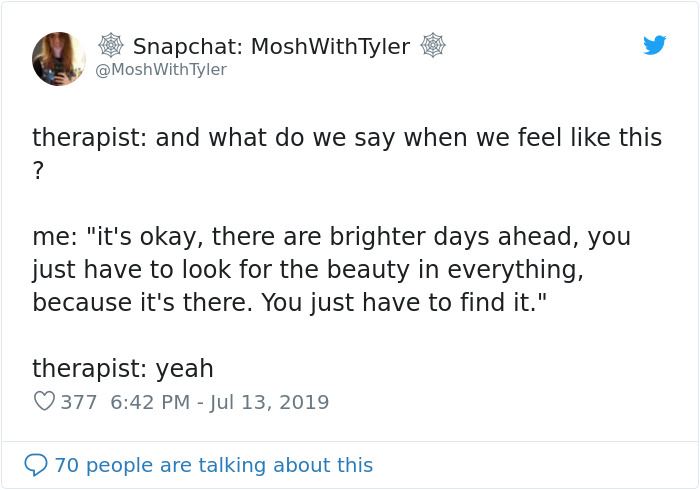The image size is (700, 490).
Task: Click the 377 likes count
Action: click(78, 402)
